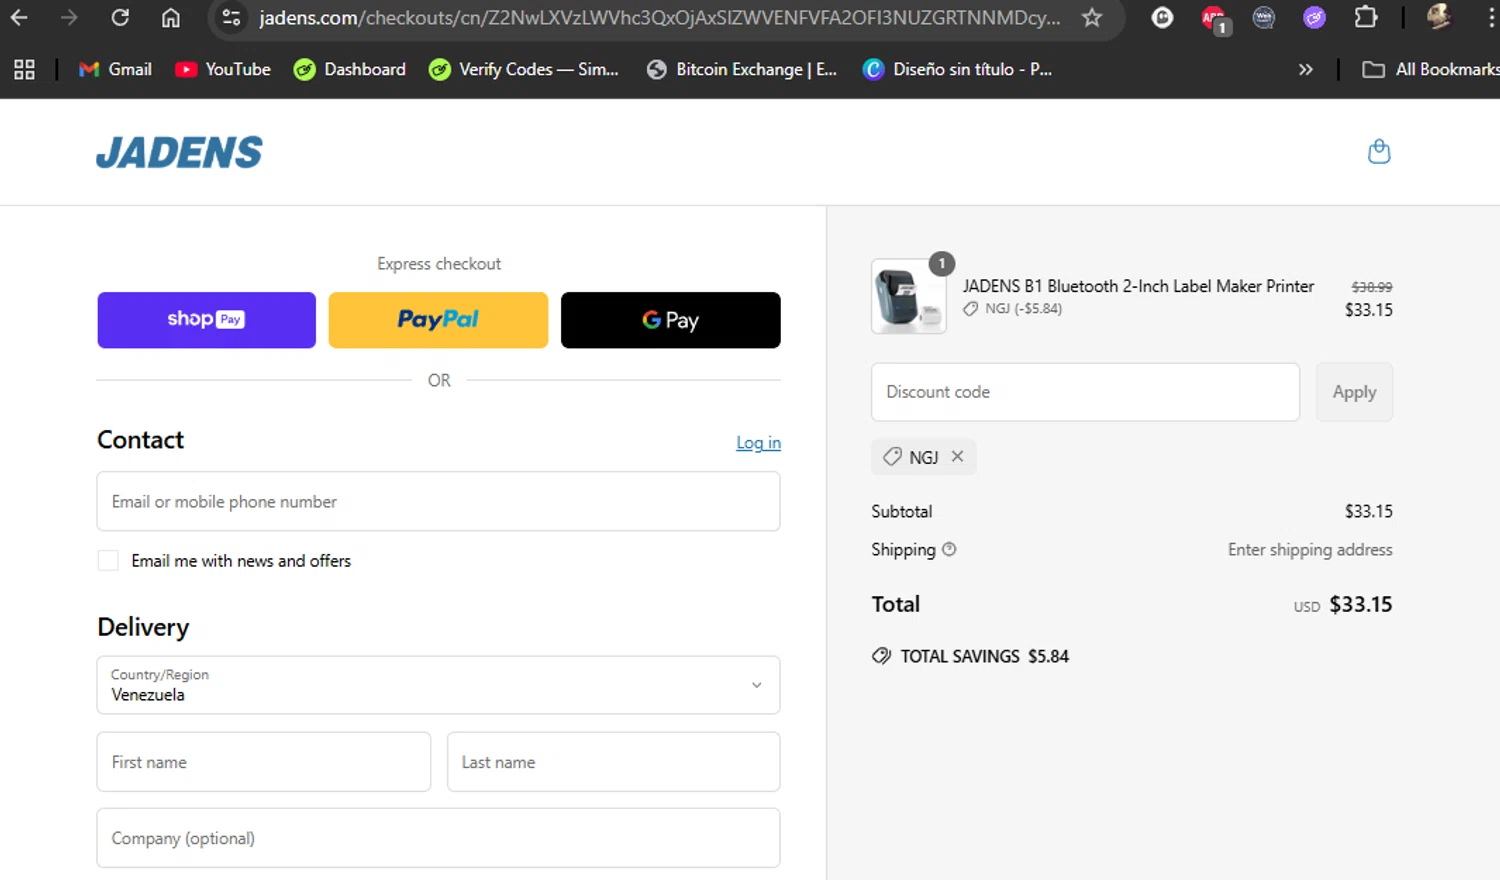The image size is (1500, 880).
Task: Pay with PayPal express button
Action: [x=438, y=320]
